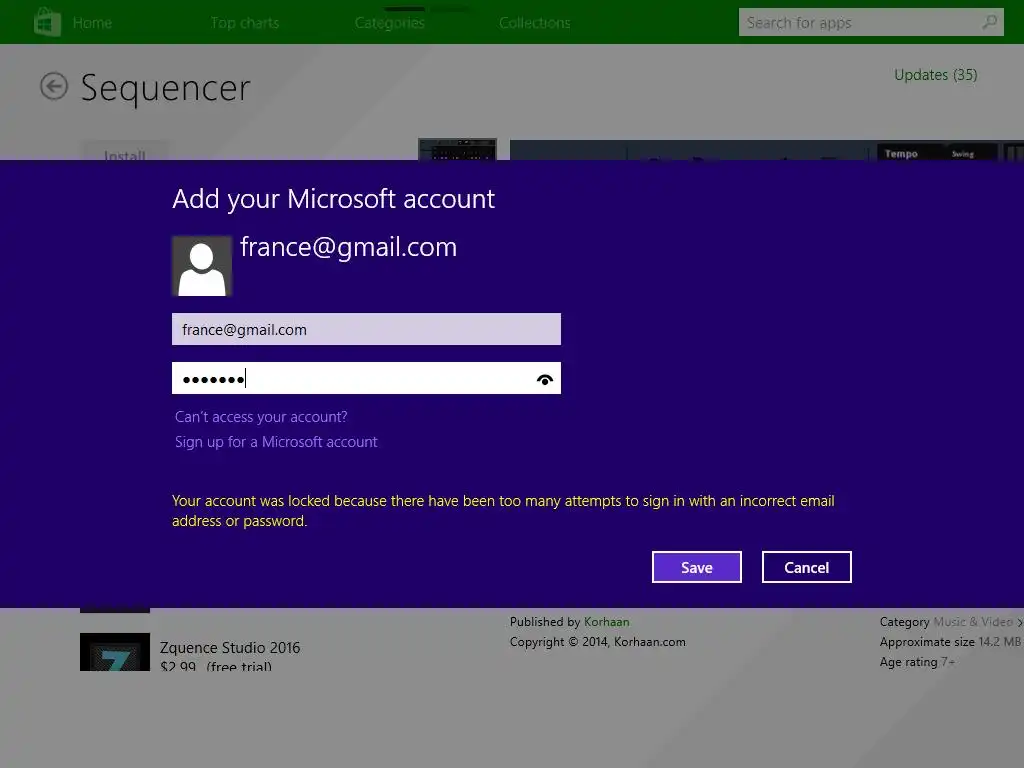Open the Collections tab

coord(535,23)
